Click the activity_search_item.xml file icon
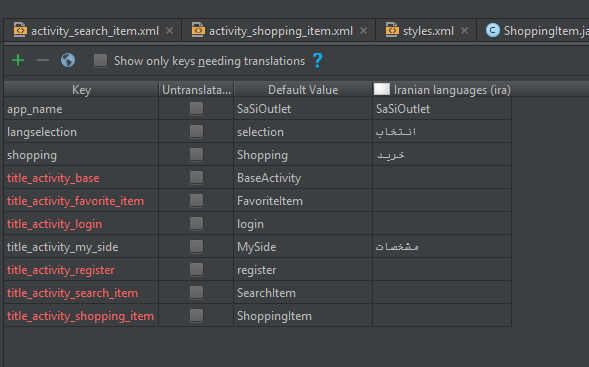This screenshot has height=367, width=589. (20, 30)
